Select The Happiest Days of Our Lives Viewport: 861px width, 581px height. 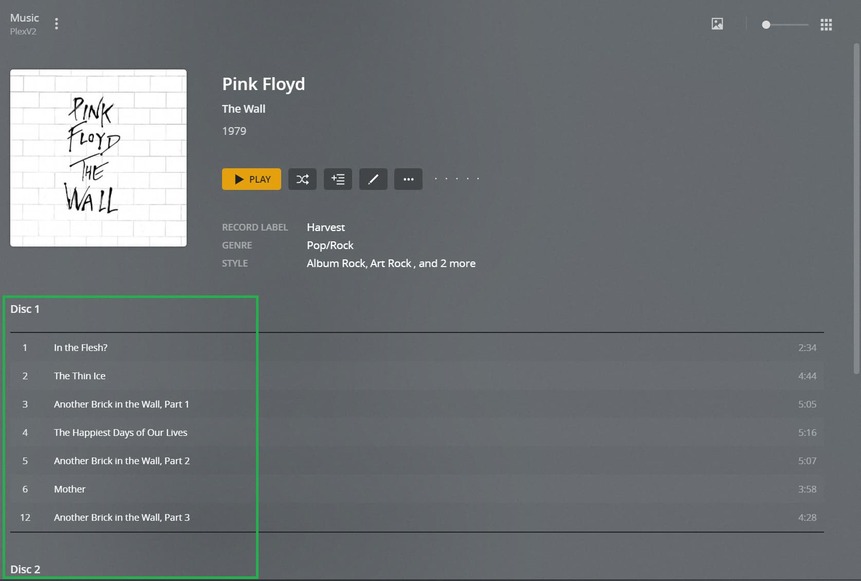pos(417,433)
